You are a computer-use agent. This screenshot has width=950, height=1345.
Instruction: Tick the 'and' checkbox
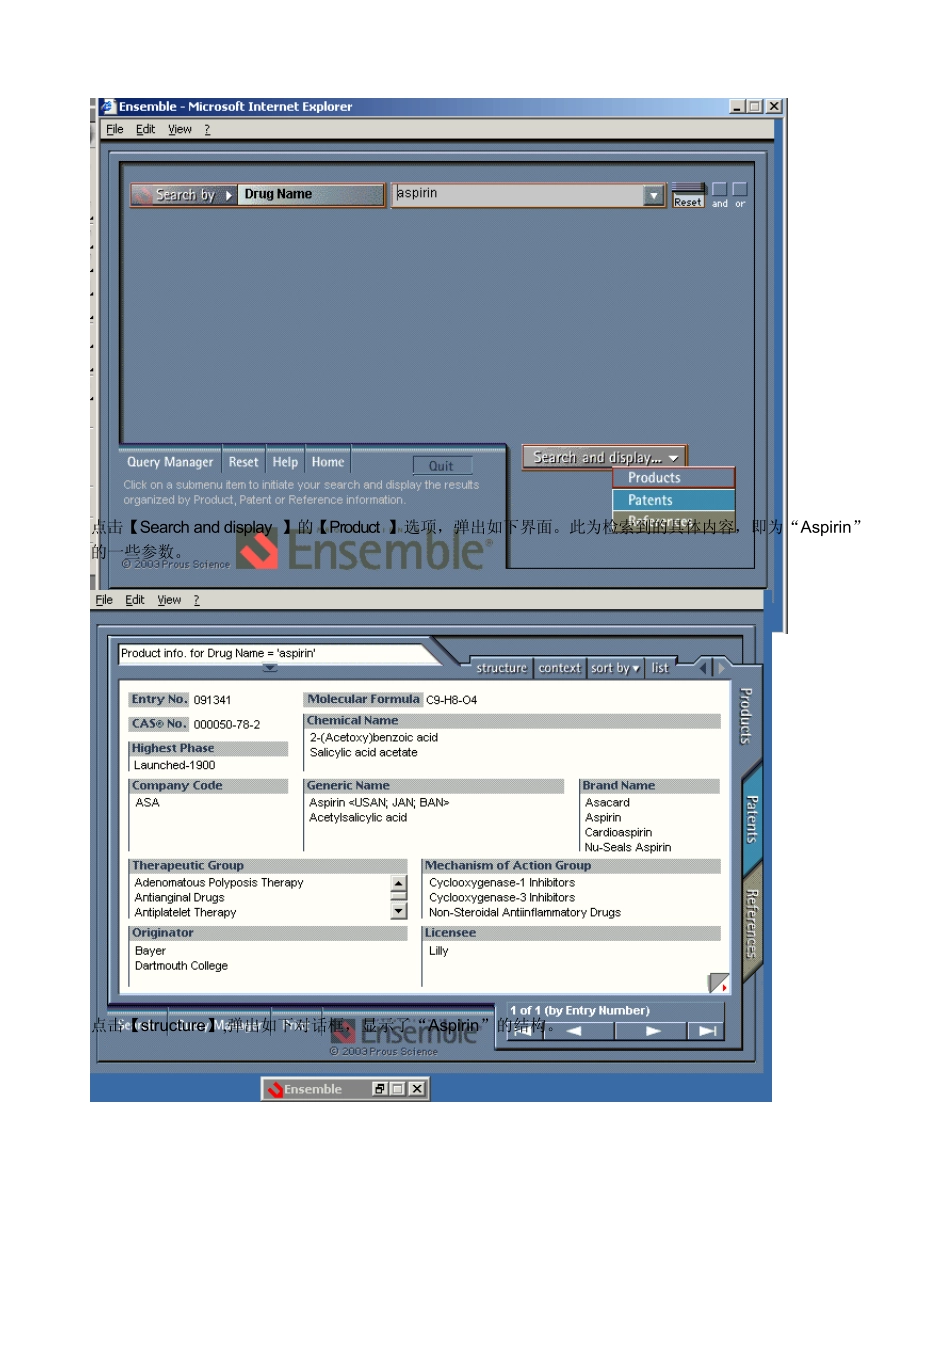719,189
